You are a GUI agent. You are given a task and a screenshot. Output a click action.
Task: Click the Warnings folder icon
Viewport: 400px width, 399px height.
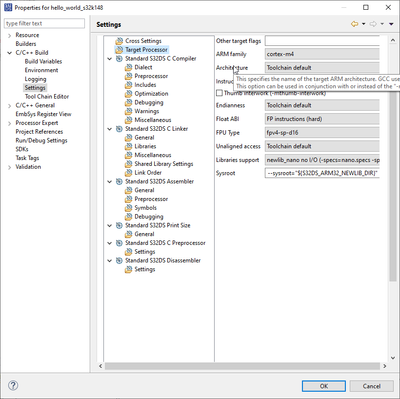click(x=128, y=111)
